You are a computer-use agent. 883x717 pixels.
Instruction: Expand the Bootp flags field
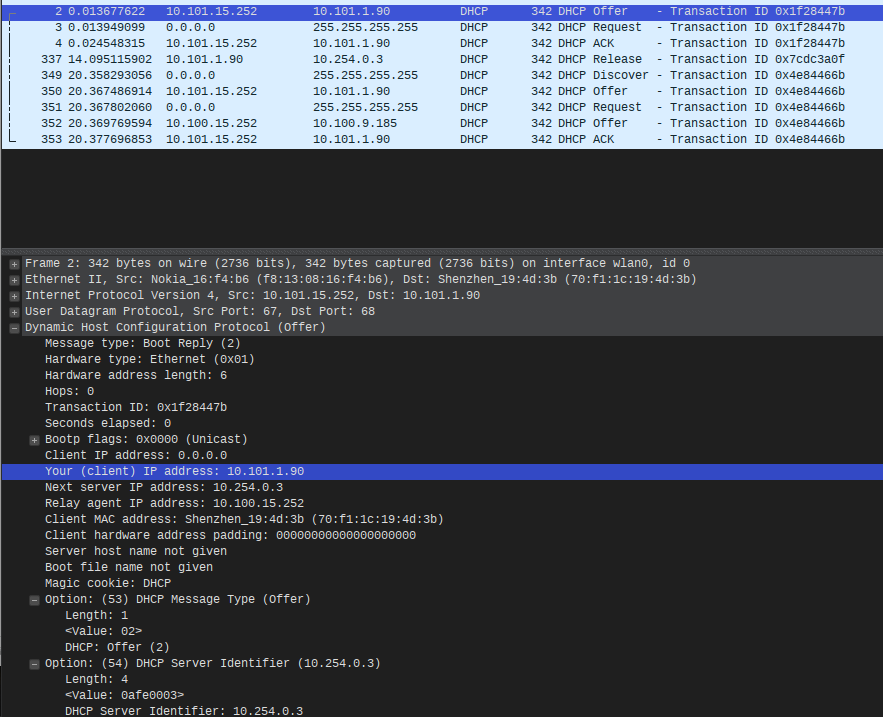click(35, 440)
